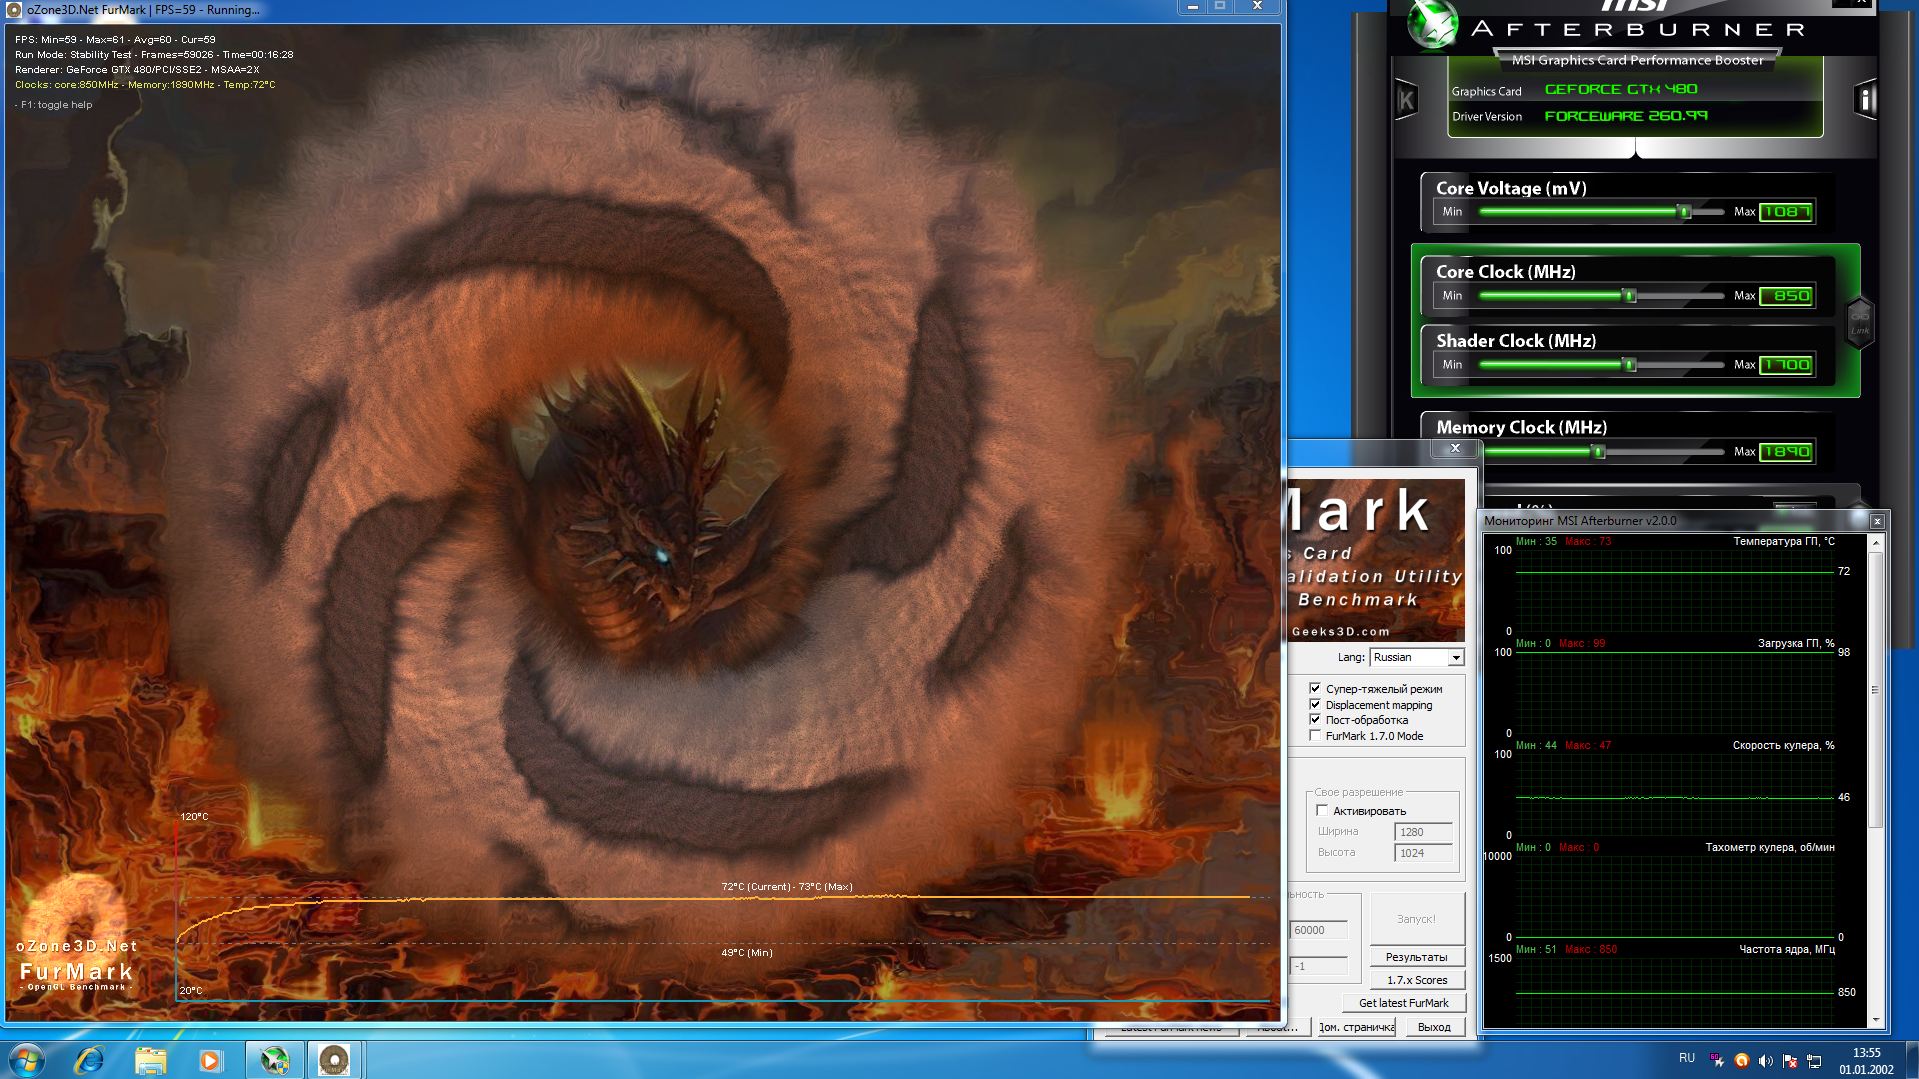The width and height of the screenshot is (1919, 1079).
Task: Maximize the FurMark render window
Action: pos(1220,6)
